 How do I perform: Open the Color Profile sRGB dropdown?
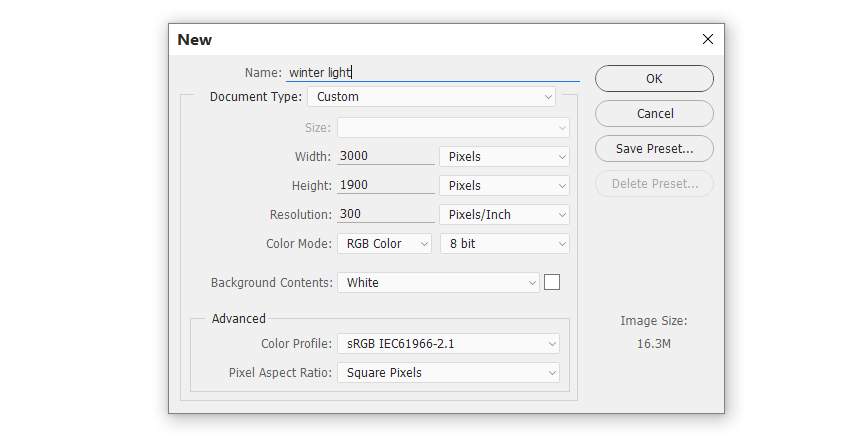click(x=448, y=344)
